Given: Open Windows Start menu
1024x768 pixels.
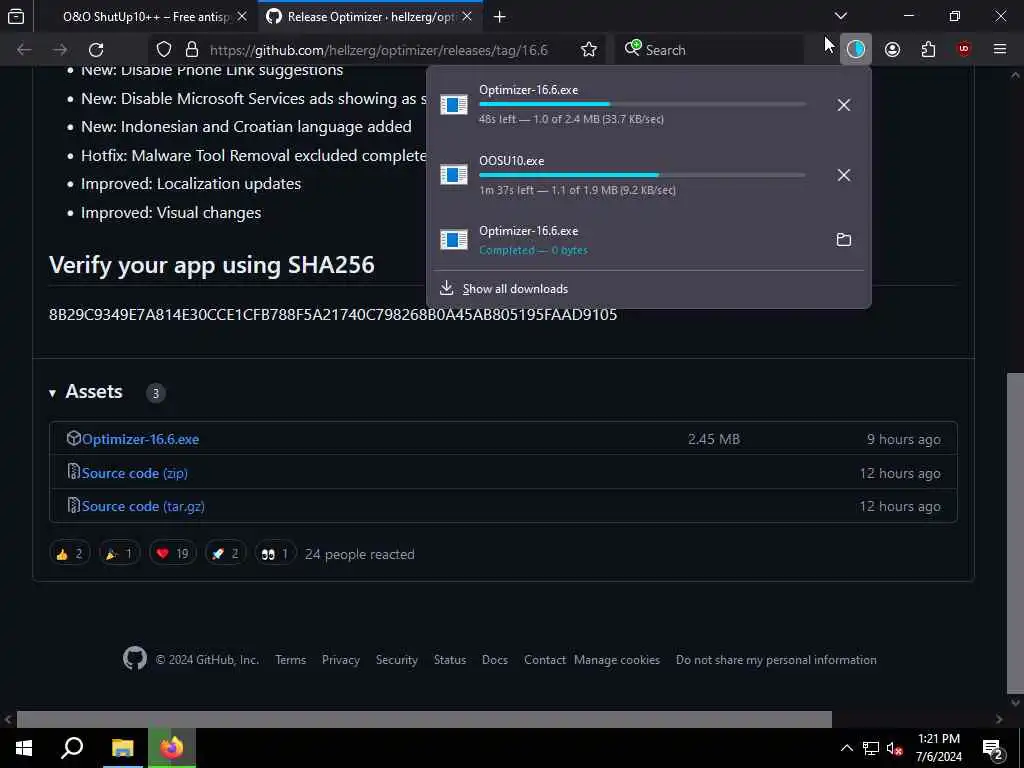Looking at the screenshot, I should pyautogui.click(x=24, y=748).
